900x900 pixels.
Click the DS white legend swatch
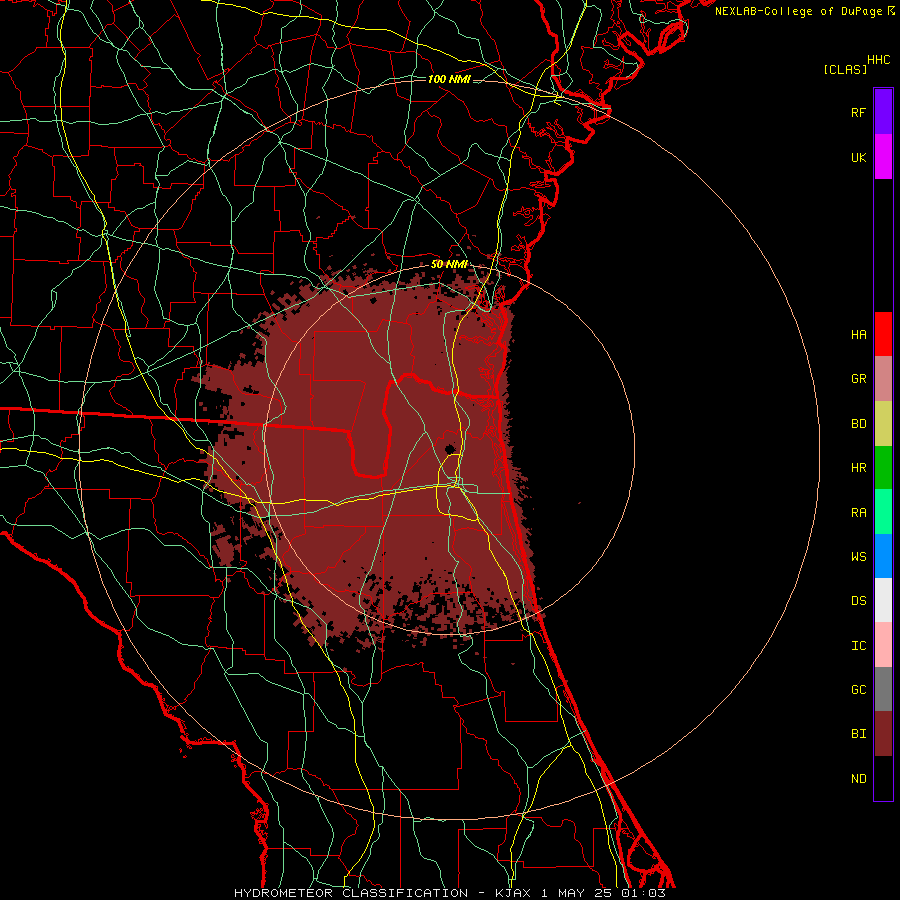[x=883, y=600]
